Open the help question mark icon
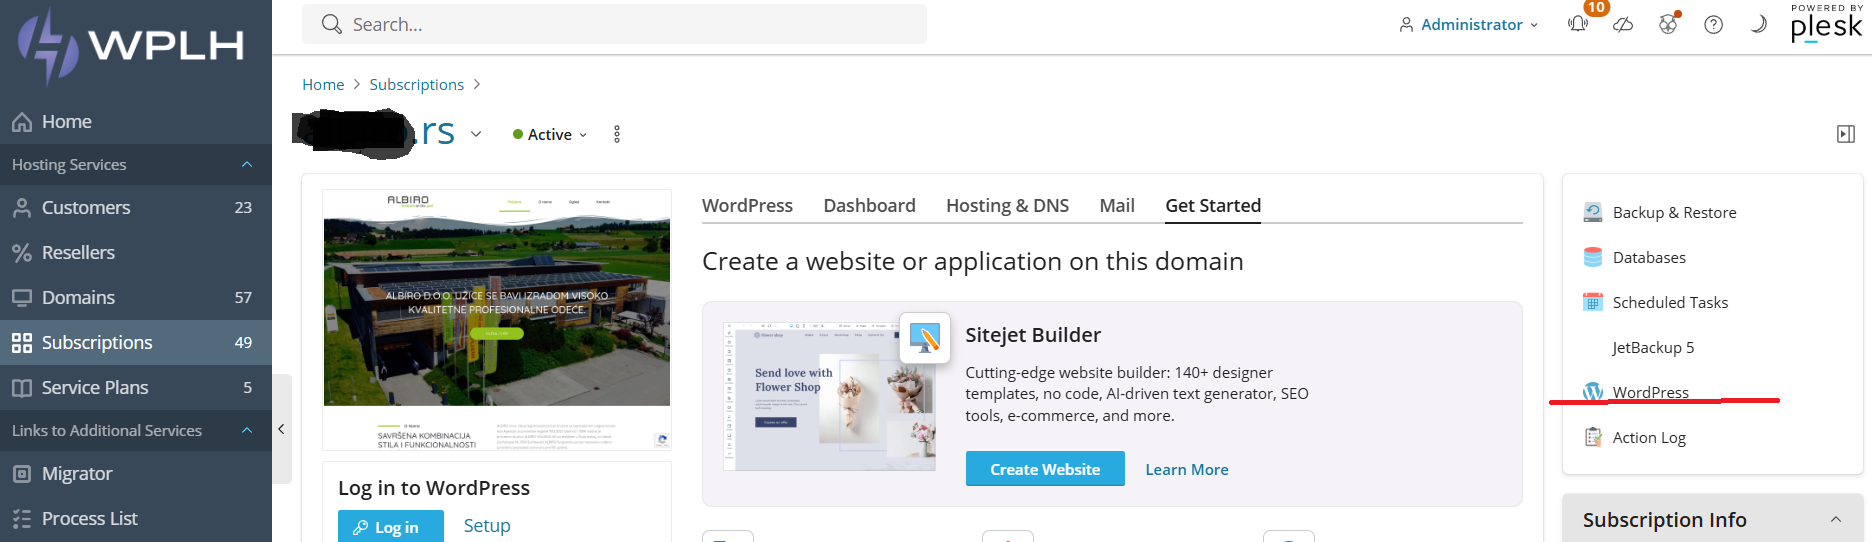 [x=1713, y=24]
